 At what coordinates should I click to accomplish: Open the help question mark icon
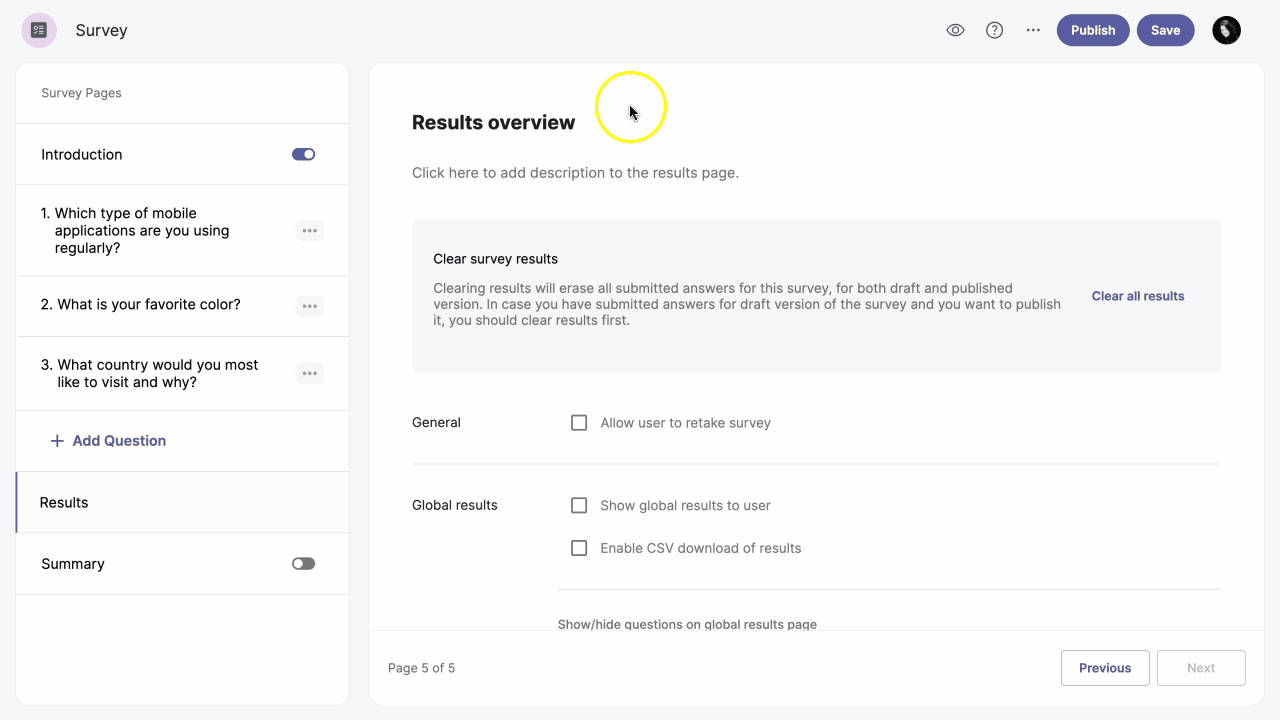pyautogui.click(x=994, y=30)
